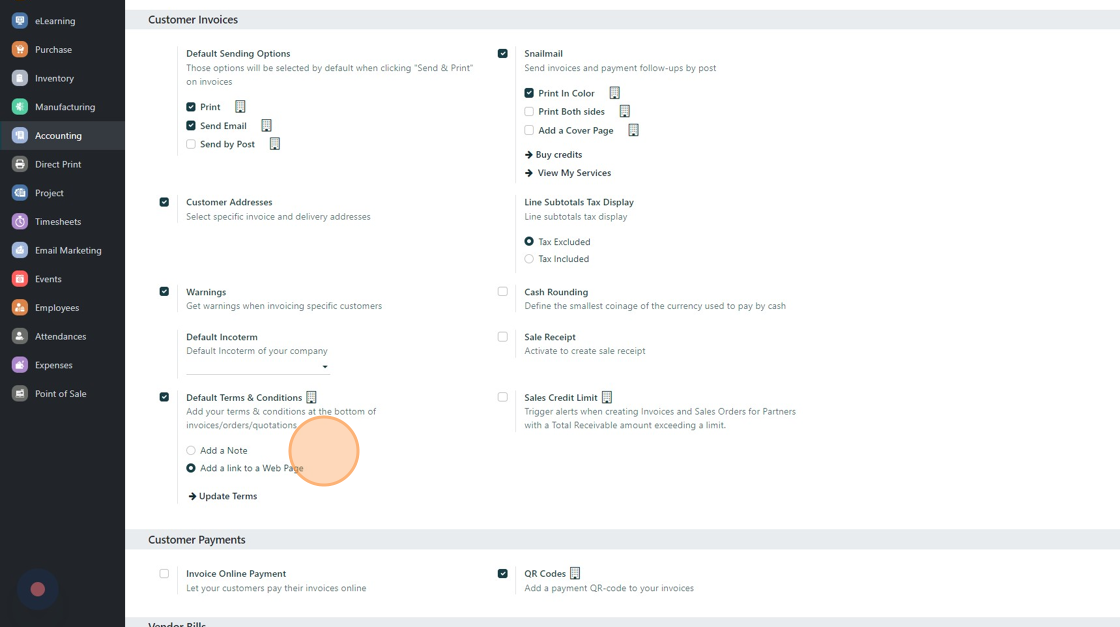
Task: Follow the View My Services link
Action: pyautogui.click(x=573, y=173)
